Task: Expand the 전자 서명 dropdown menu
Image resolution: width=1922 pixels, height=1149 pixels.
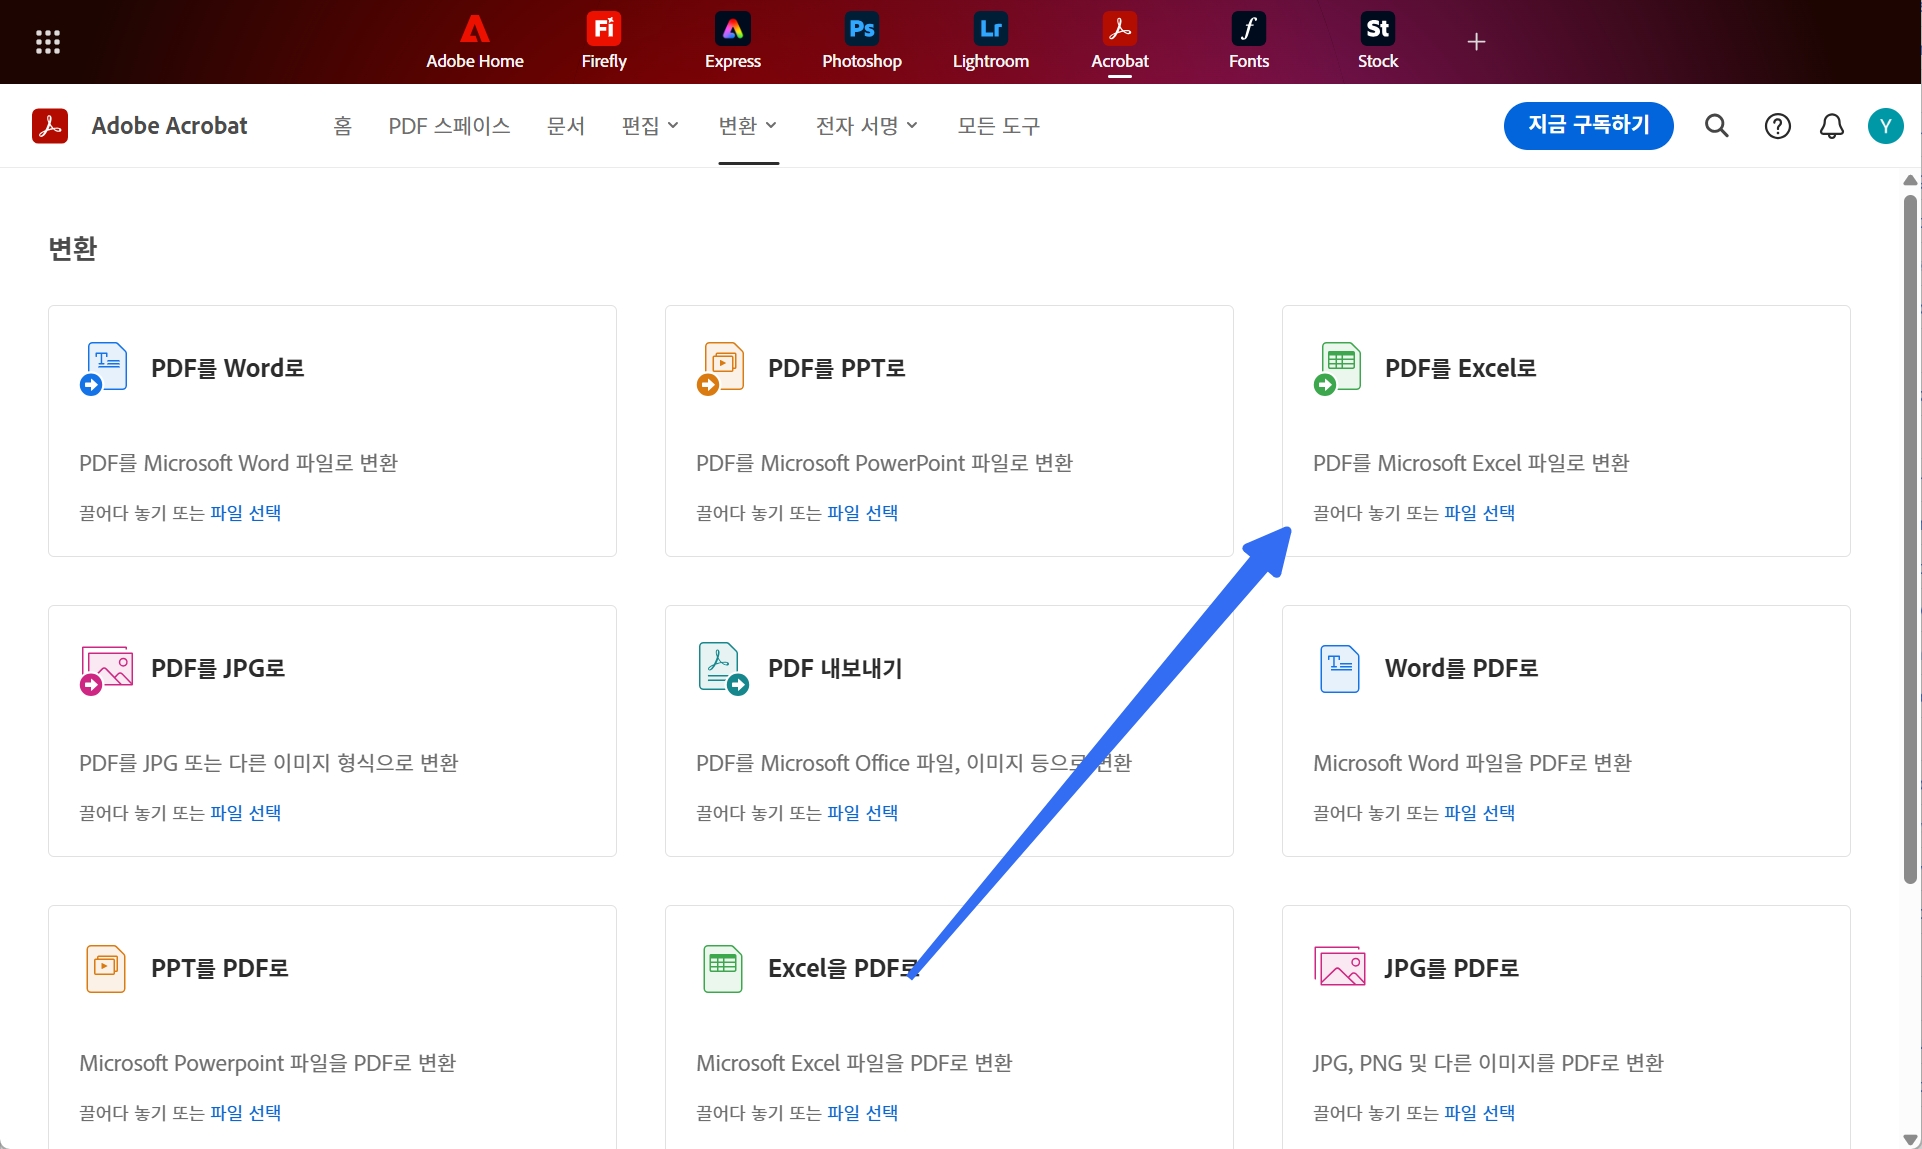Action: (x=867, y=126)
